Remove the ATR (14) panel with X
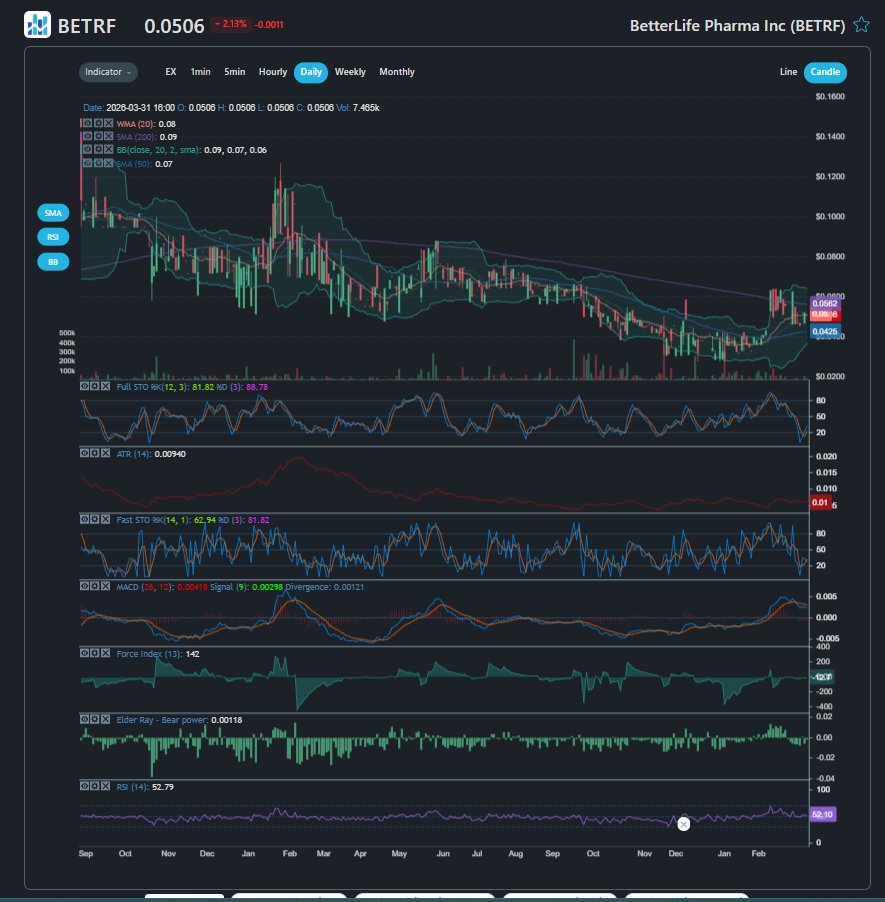This screenshot has width=885, height=902. (105, 453)
